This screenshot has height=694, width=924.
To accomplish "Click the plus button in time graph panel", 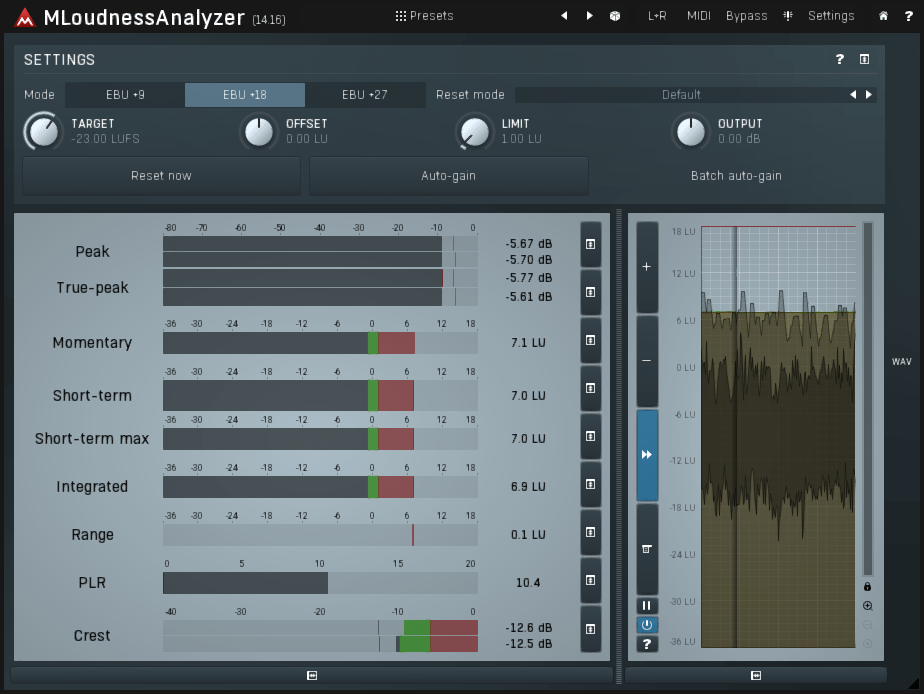I will [647, 267].
